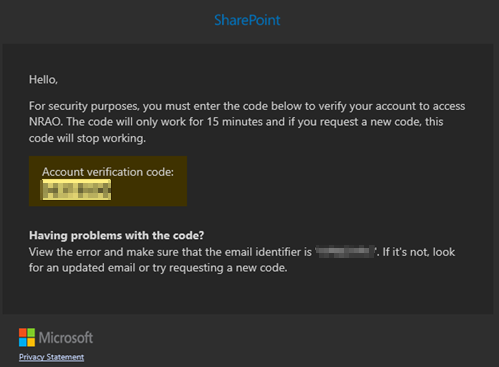Viewport: 499px width, 367px height.
Task: Click the SharePoint title at top
Action: (x=247, y=20)
